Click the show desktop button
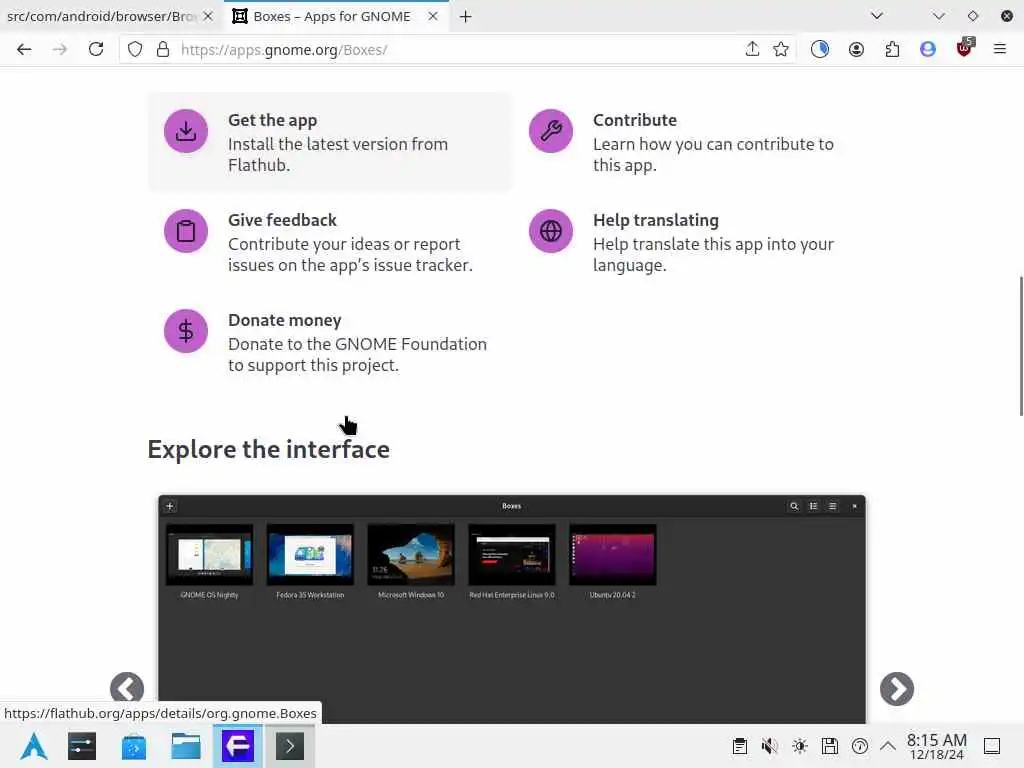This screenshot has width=1024, height=768. coord(992,746)
